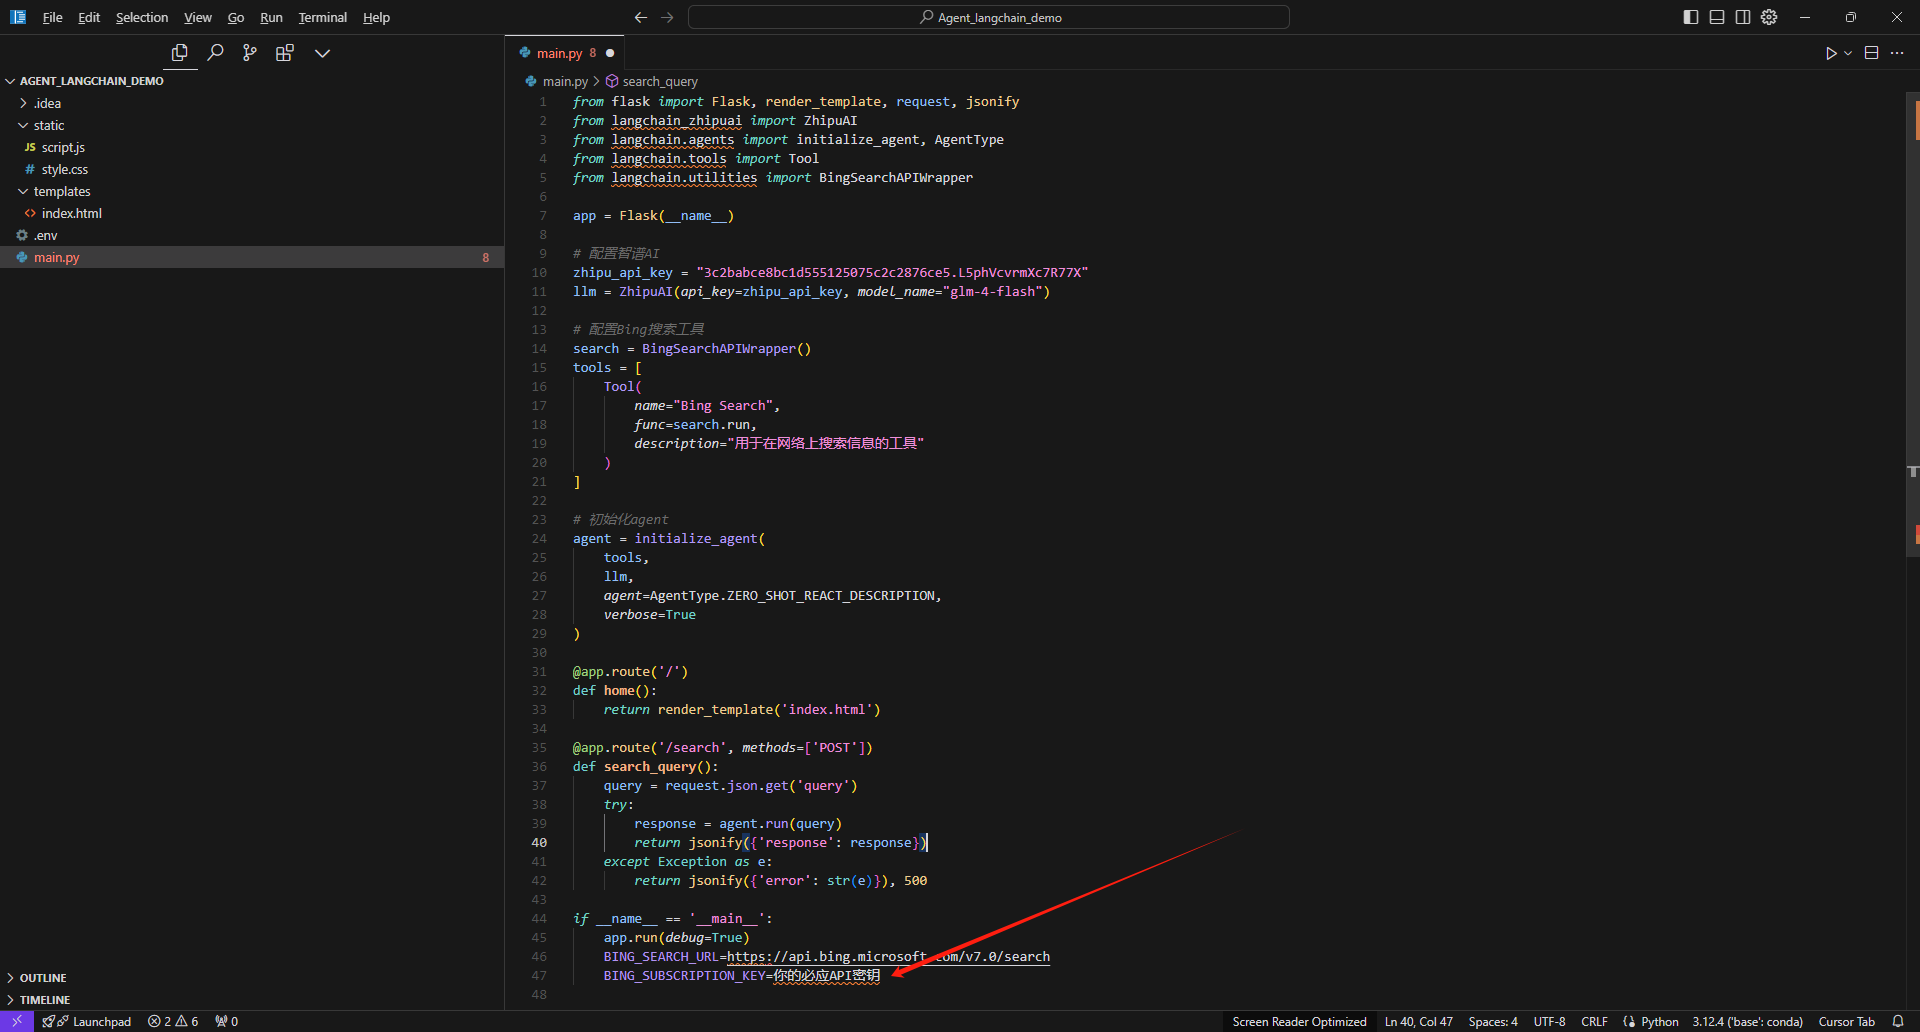Screen dimensions: 1920x1032
Task: Open the Help menu
Action: (376, 17)
